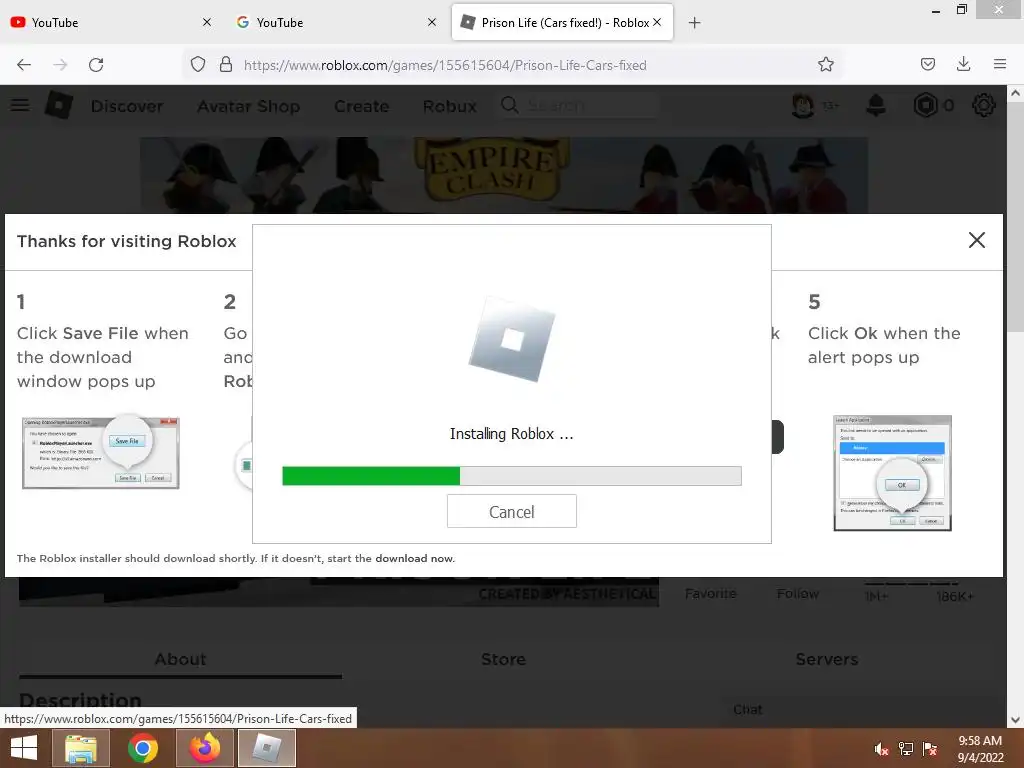The height and width of the screenshot is (768, 1024).
Task: Open the Pocket save icon
Action: [927, 64]
